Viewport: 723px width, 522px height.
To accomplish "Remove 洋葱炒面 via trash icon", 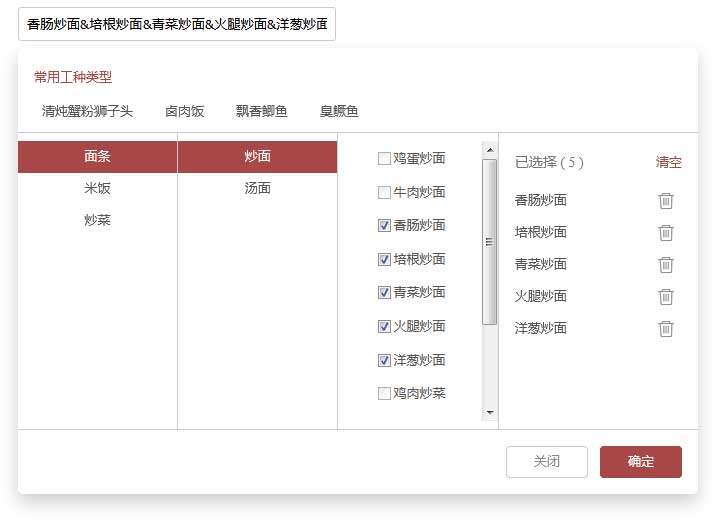I will (666, 328).
